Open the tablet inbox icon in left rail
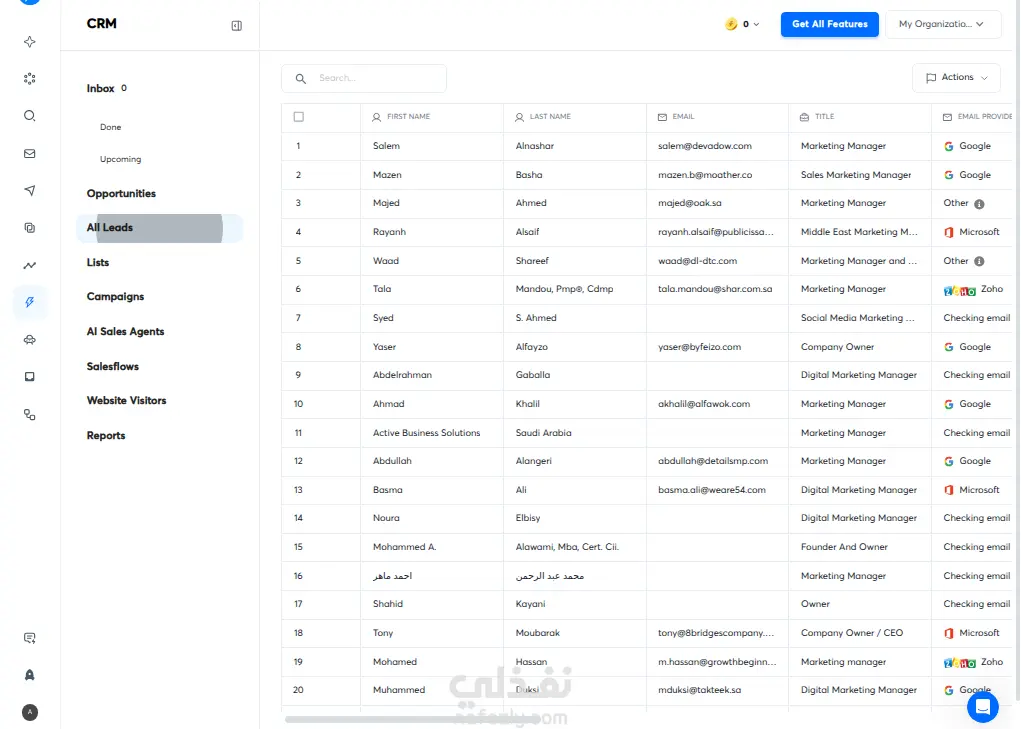1021x729 pixels. (x=29, y=377)
